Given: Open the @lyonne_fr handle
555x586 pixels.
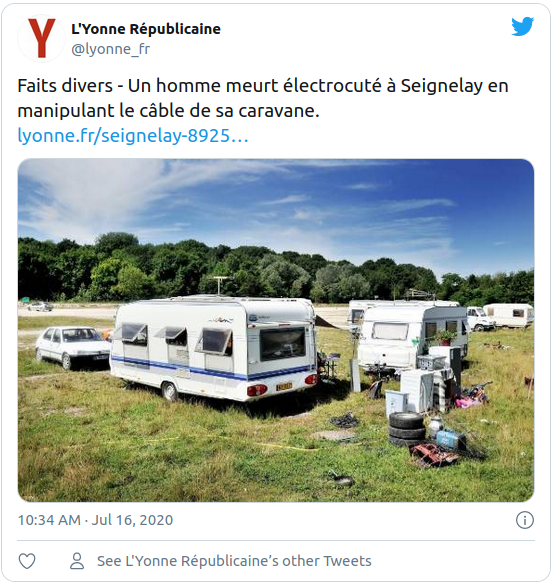Looking at the screenshot, I should [110, 49].
